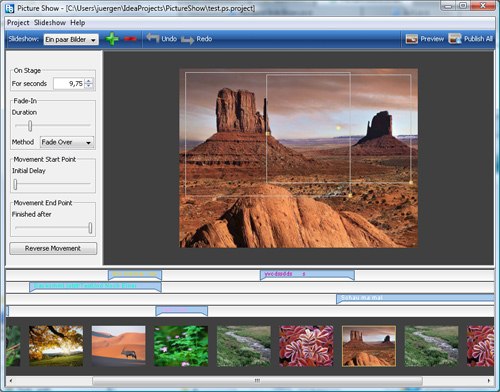The height and width of the screenshot is (392, 500).
Task: Click the Finished after slider handle
Action: 90,228
